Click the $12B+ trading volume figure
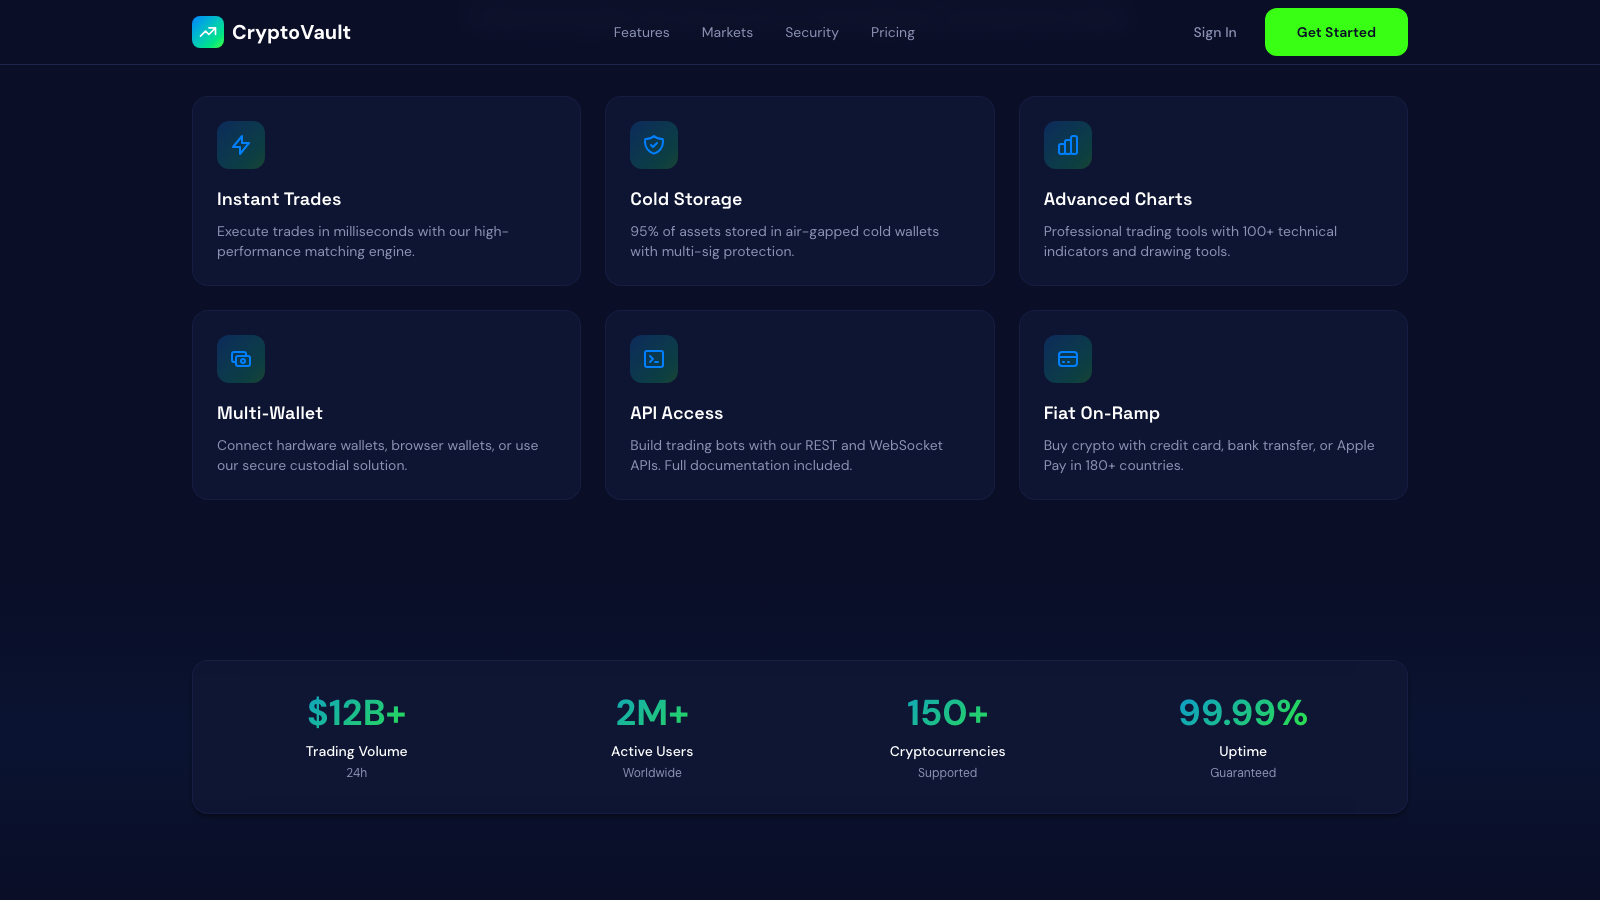Image resolution: width=1600 pixels, height=900 pixels. (x=357, y=713)
